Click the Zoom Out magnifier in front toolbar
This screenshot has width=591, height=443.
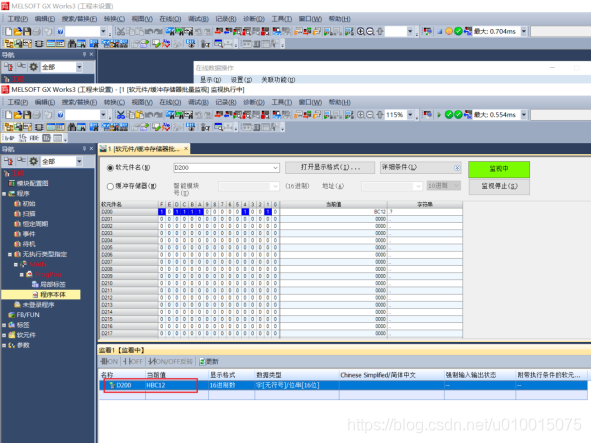point(370,115)
